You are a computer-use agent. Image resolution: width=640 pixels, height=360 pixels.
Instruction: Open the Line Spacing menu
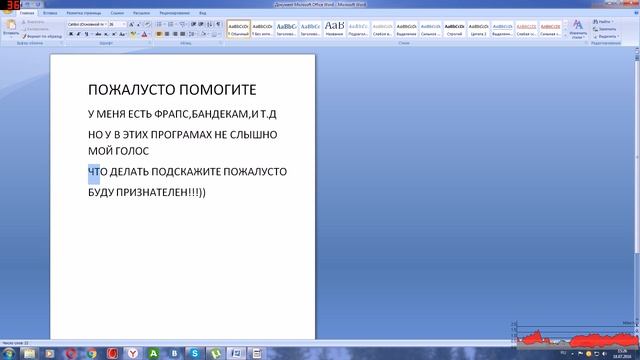coord(192,34)
